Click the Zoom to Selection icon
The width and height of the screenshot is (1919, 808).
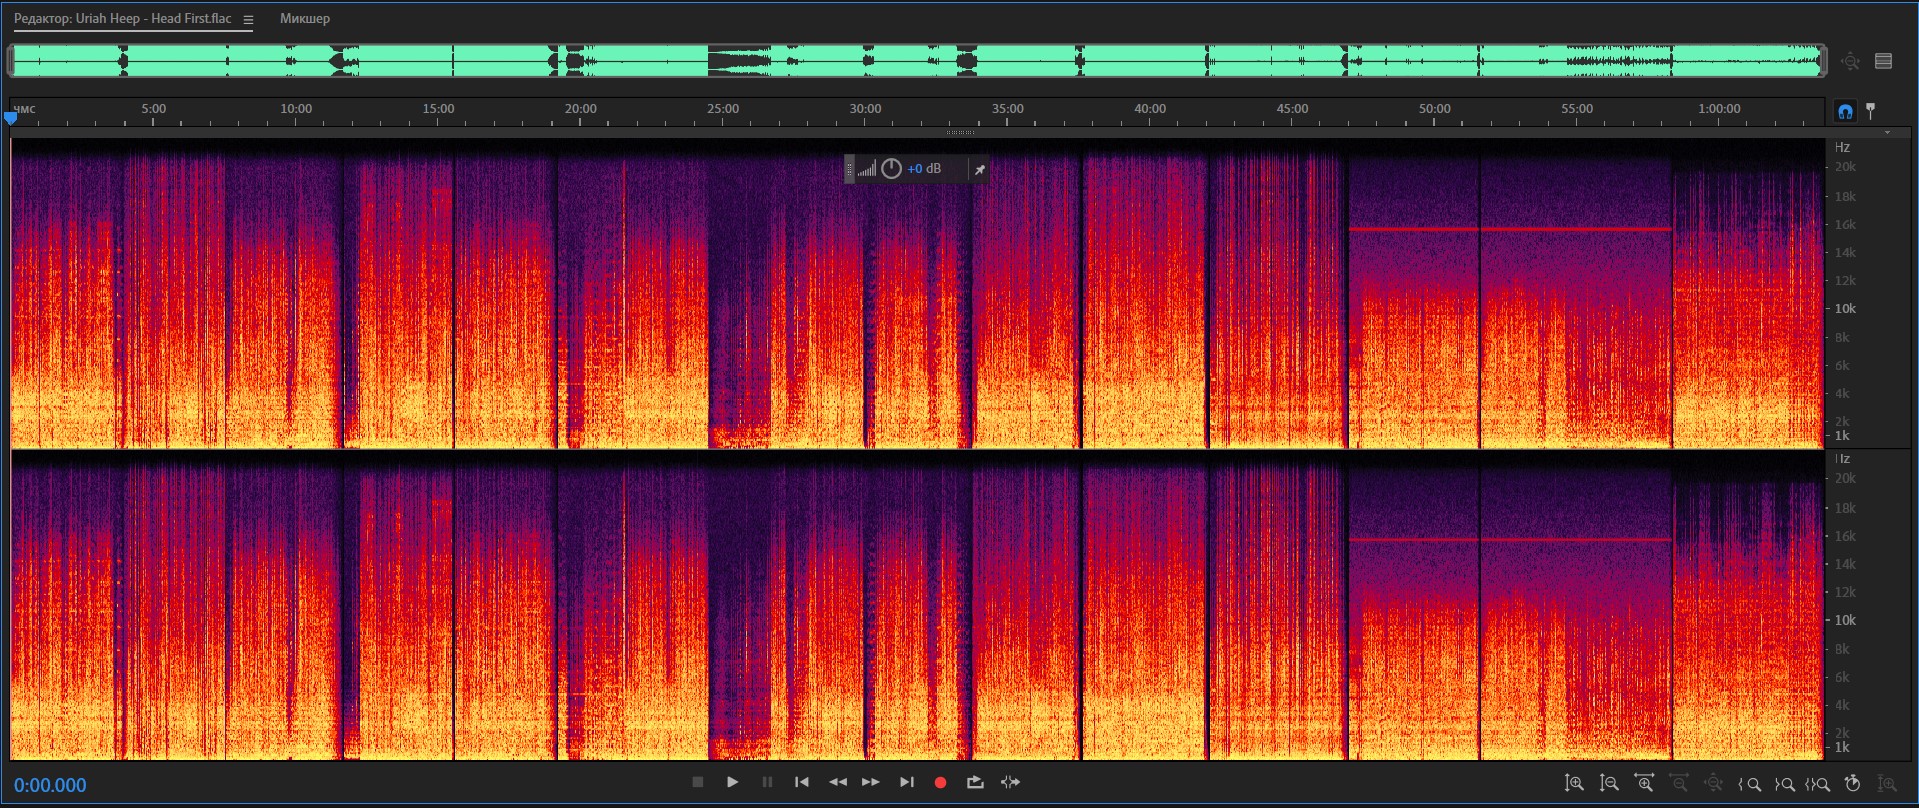point(1818,784)
